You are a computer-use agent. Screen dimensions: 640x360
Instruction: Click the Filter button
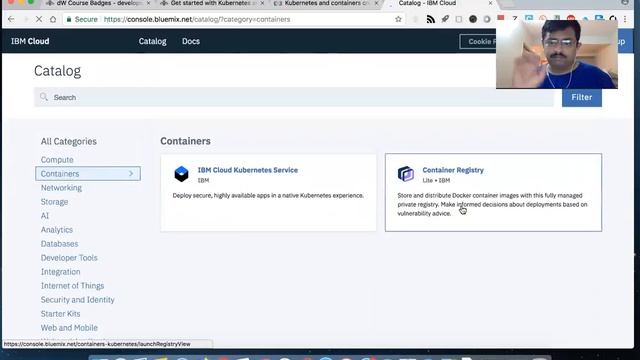582,97
